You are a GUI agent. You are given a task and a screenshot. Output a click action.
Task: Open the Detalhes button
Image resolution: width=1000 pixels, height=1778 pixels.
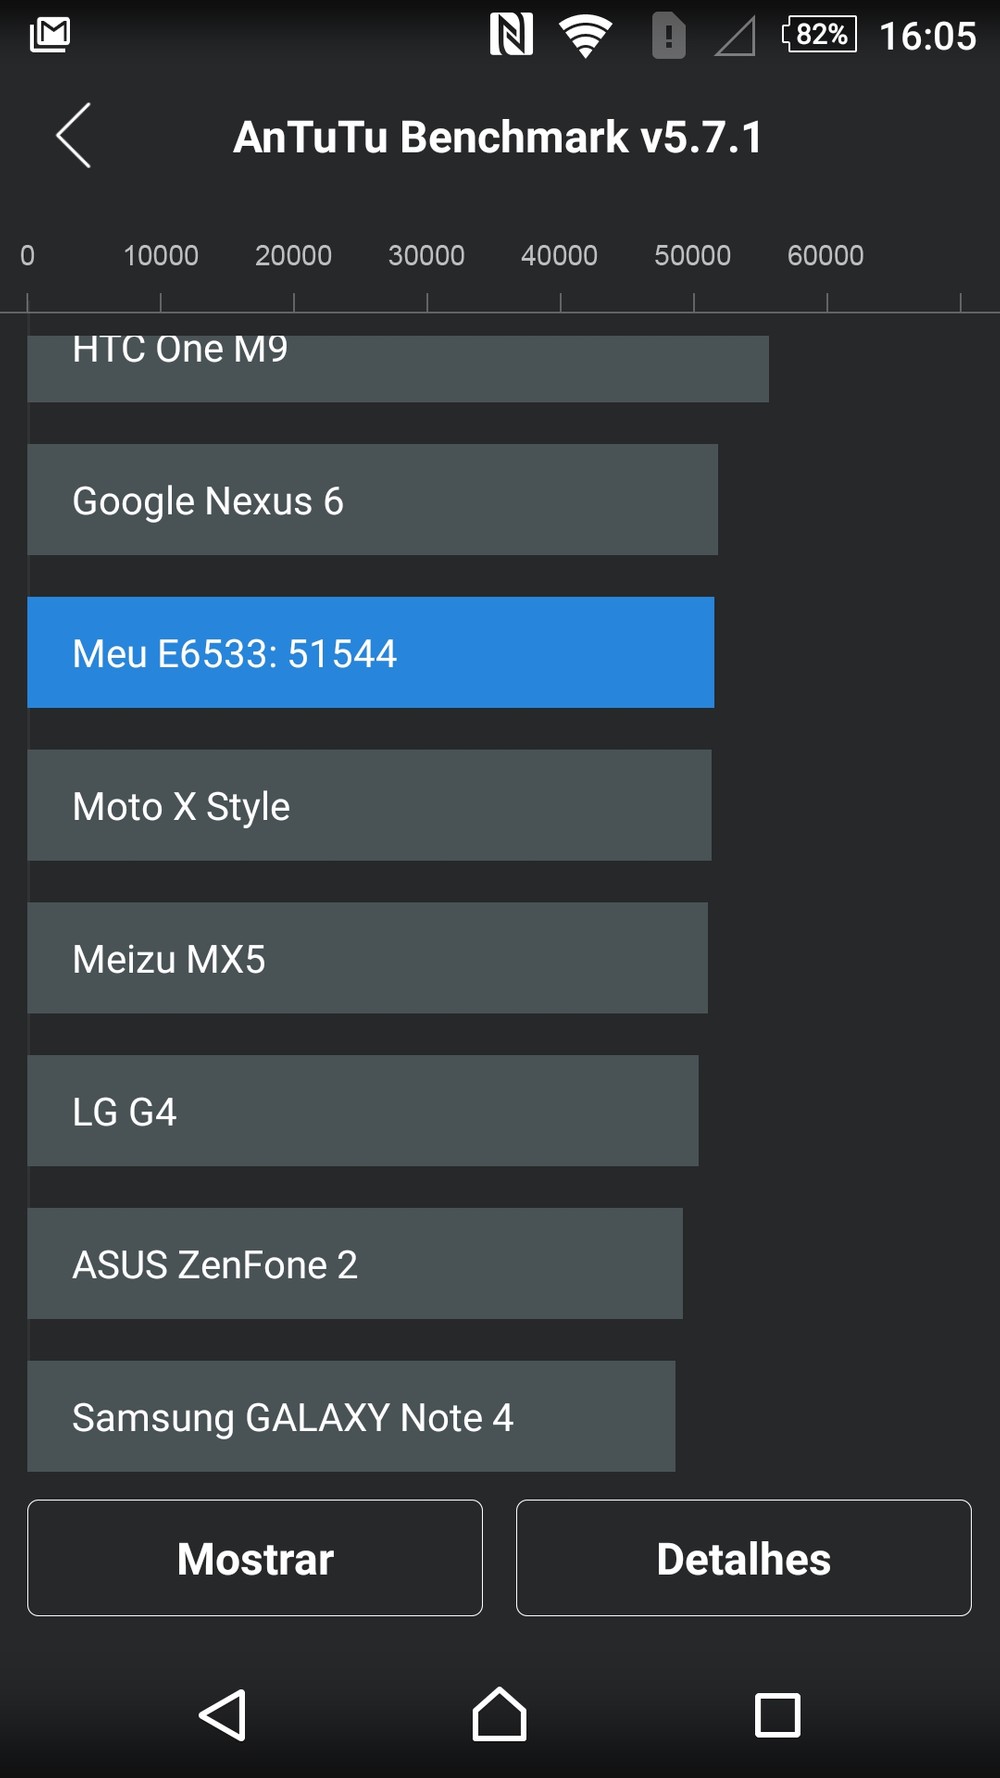coord(743,1558)
